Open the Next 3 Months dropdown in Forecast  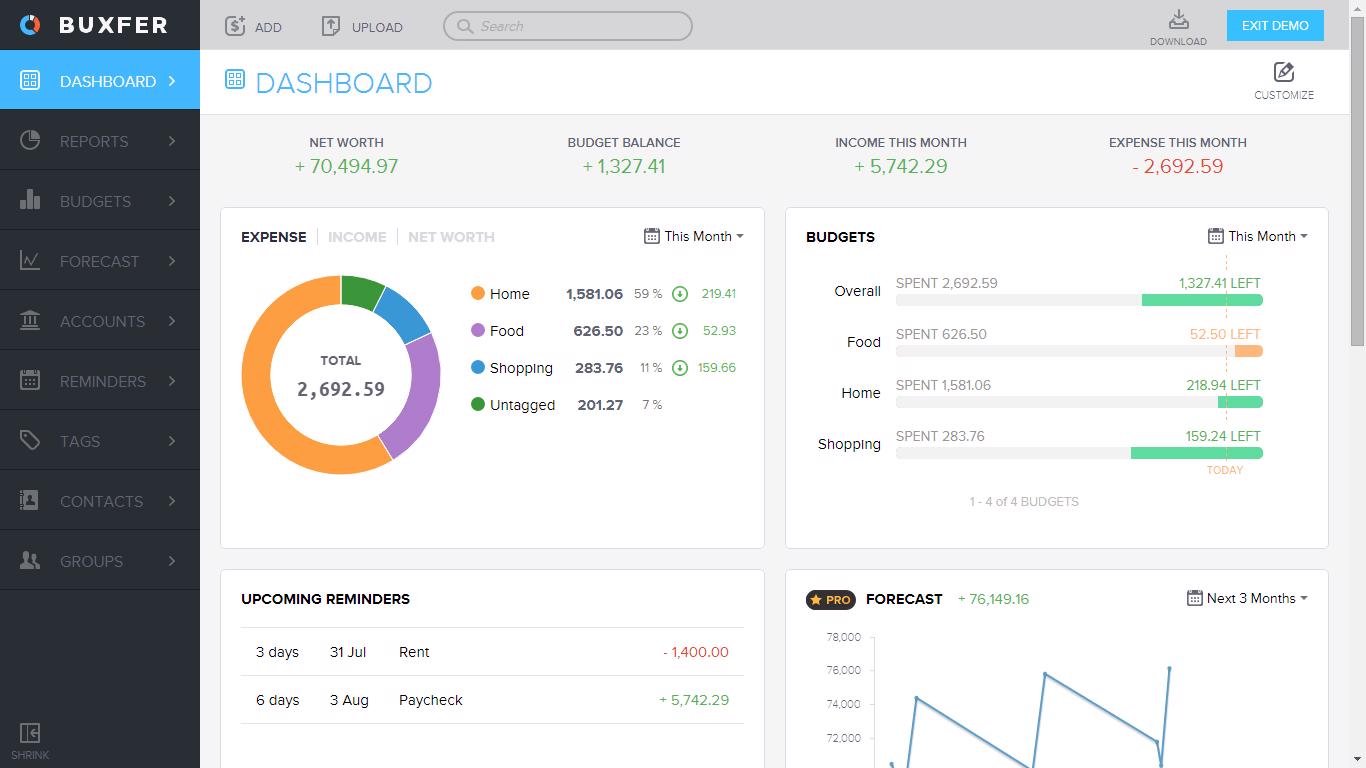(1247, 598)
